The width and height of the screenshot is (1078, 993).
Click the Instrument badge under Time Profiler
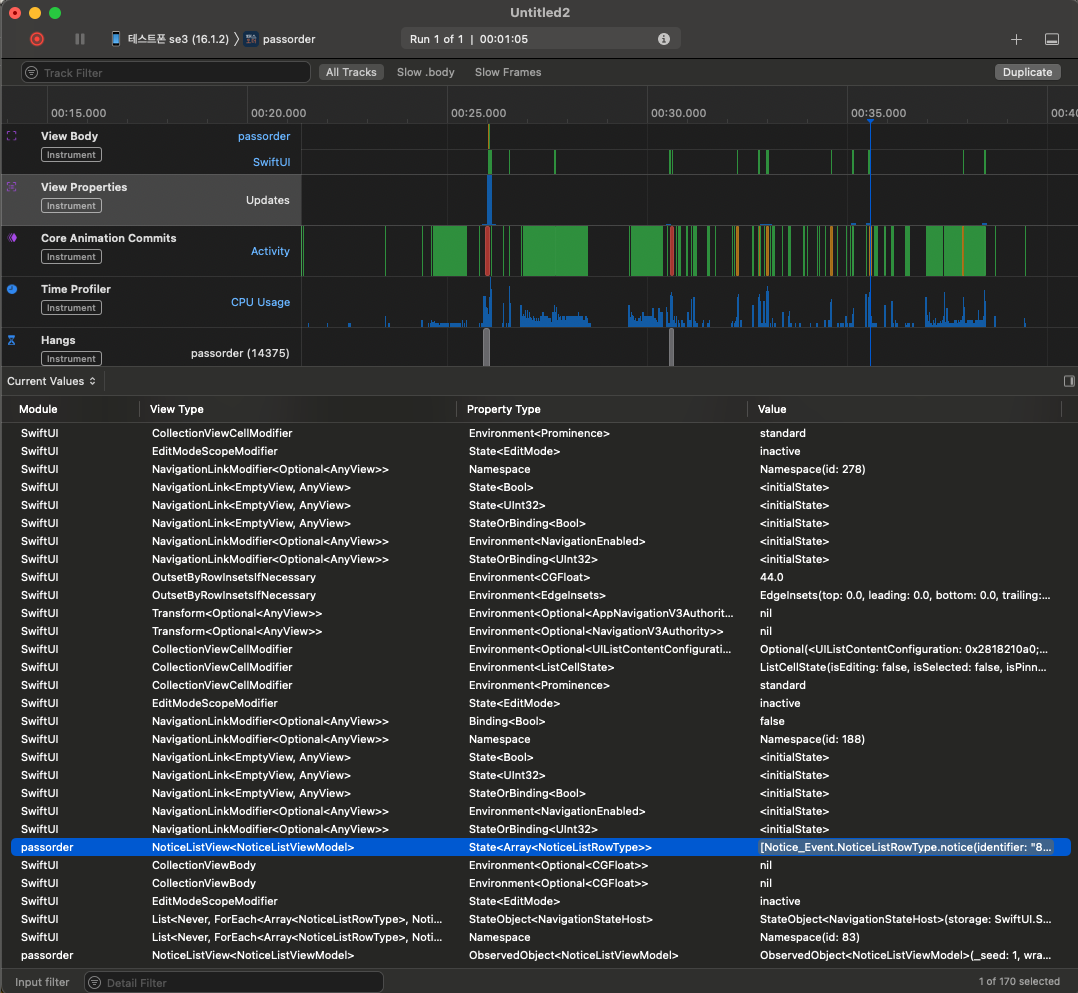(x=72, y=307)
